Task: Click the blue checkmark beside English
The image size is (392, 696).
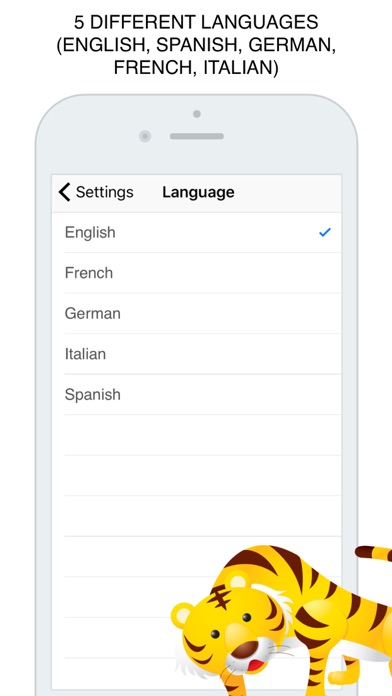Action: pyautogui.click(x=325, y=232)
